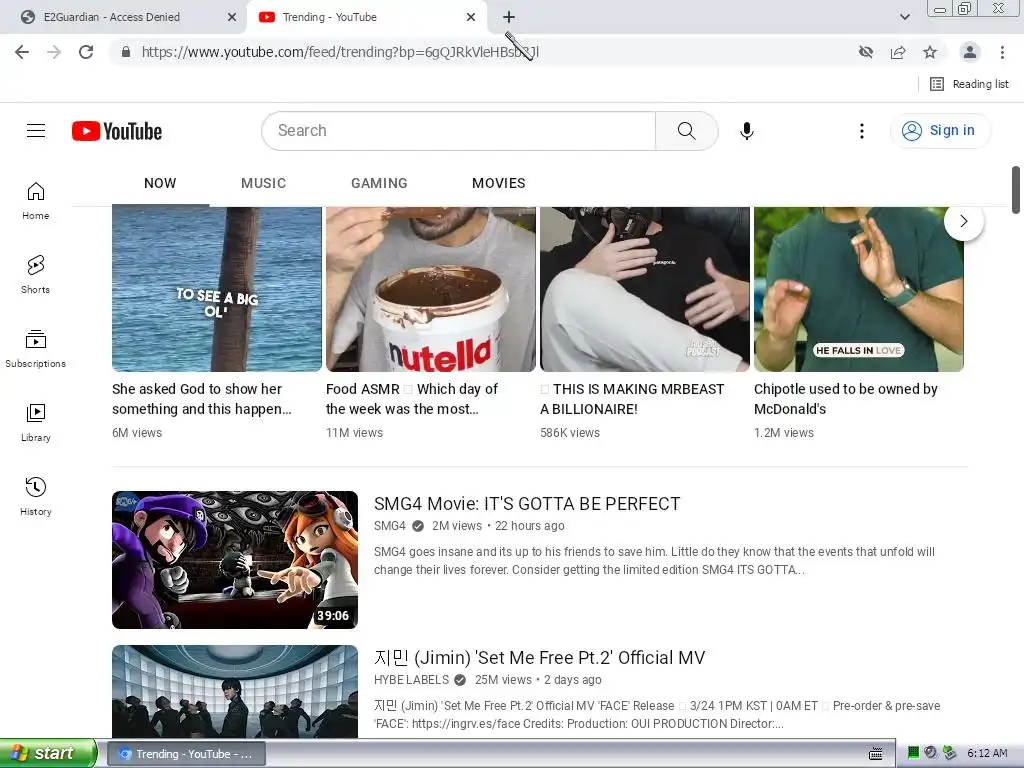
Task: Select the NOW trending tab
Action: pyautogui.click(x=160, y=184)
